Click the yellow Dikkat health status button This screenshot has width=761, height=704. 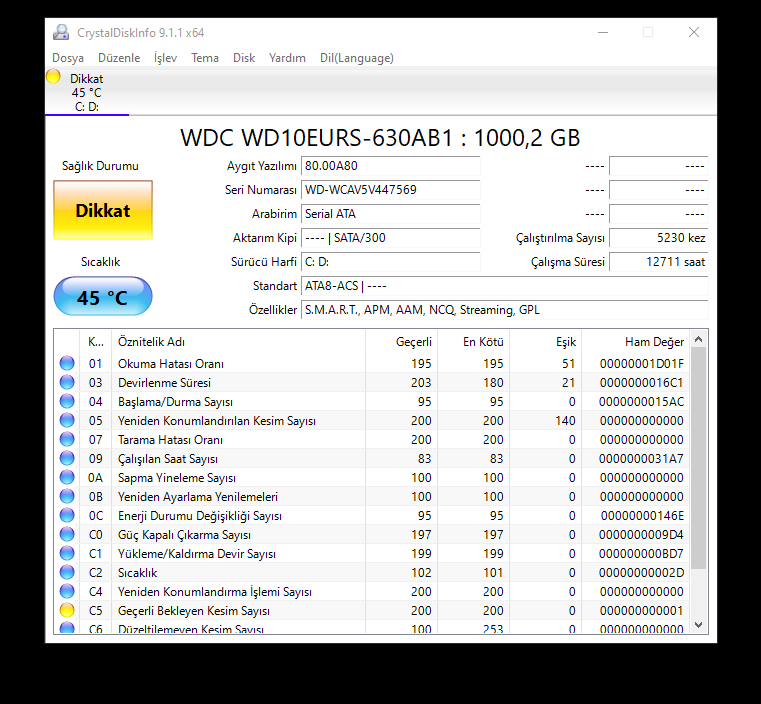click(103, 210)
